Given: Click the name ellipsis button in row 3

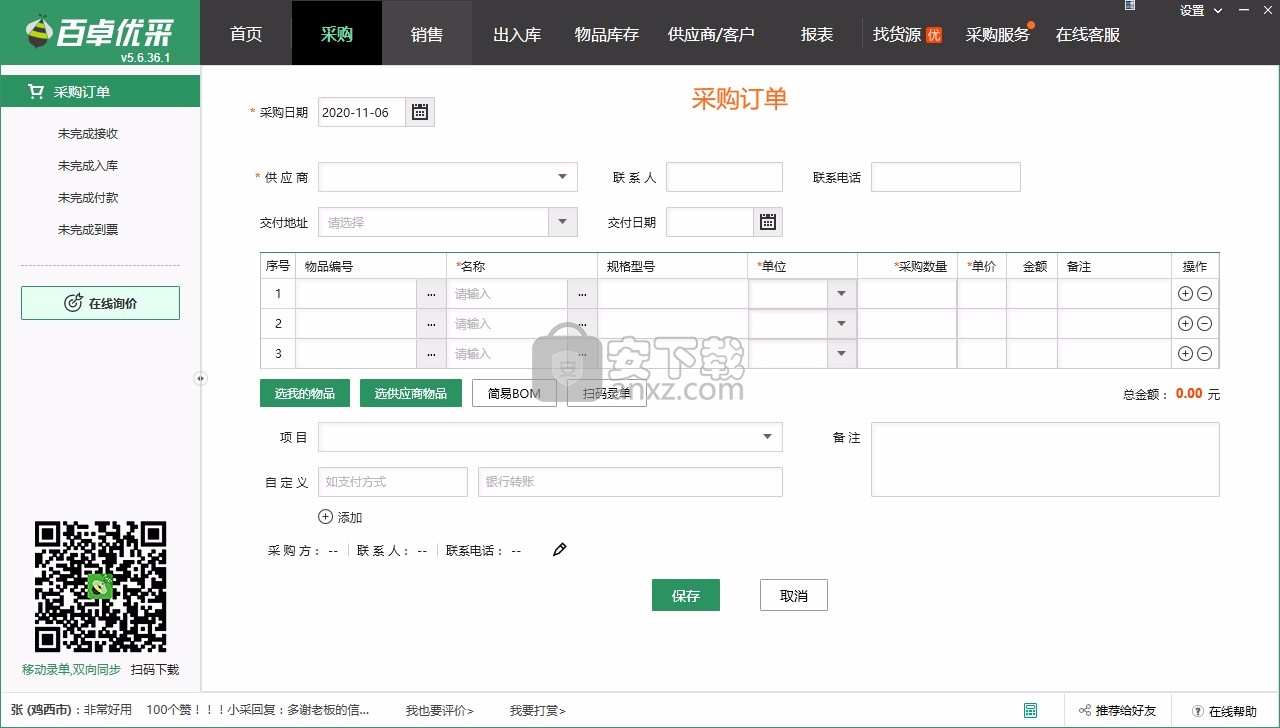Looking at the screenshot, I should (x=582, y=354).
